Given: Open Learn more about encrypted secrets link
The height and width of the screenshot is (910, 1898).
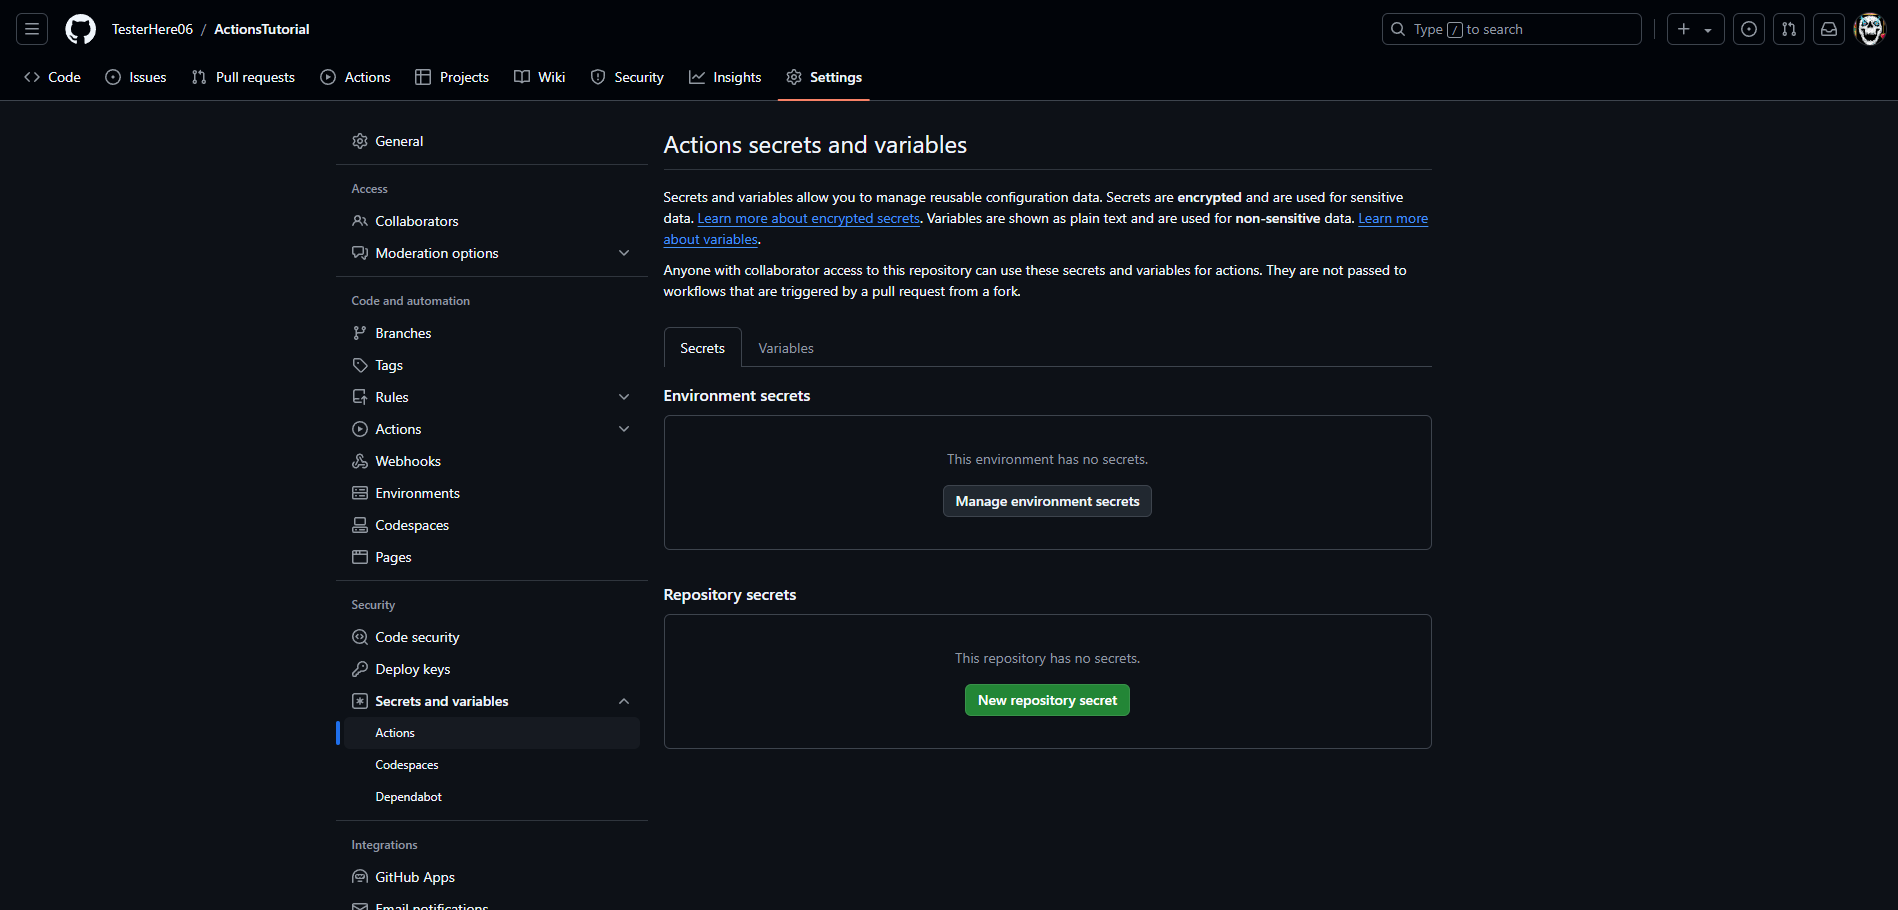Looking at the screenshot, I should (808, 218).
